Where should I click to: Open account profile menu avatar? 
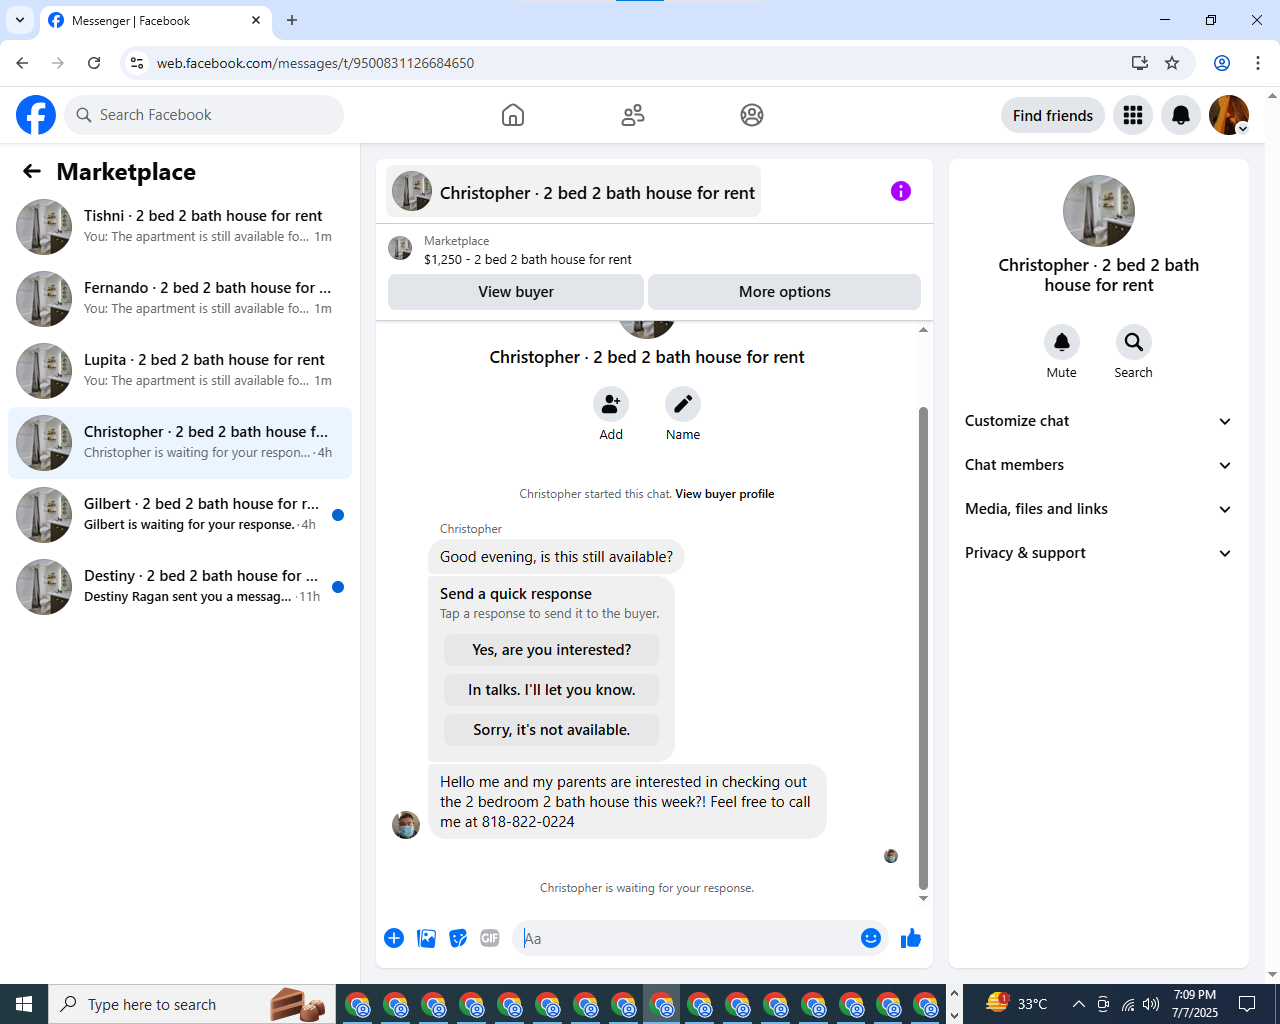pyautogui.click(x=1229, y=115)
